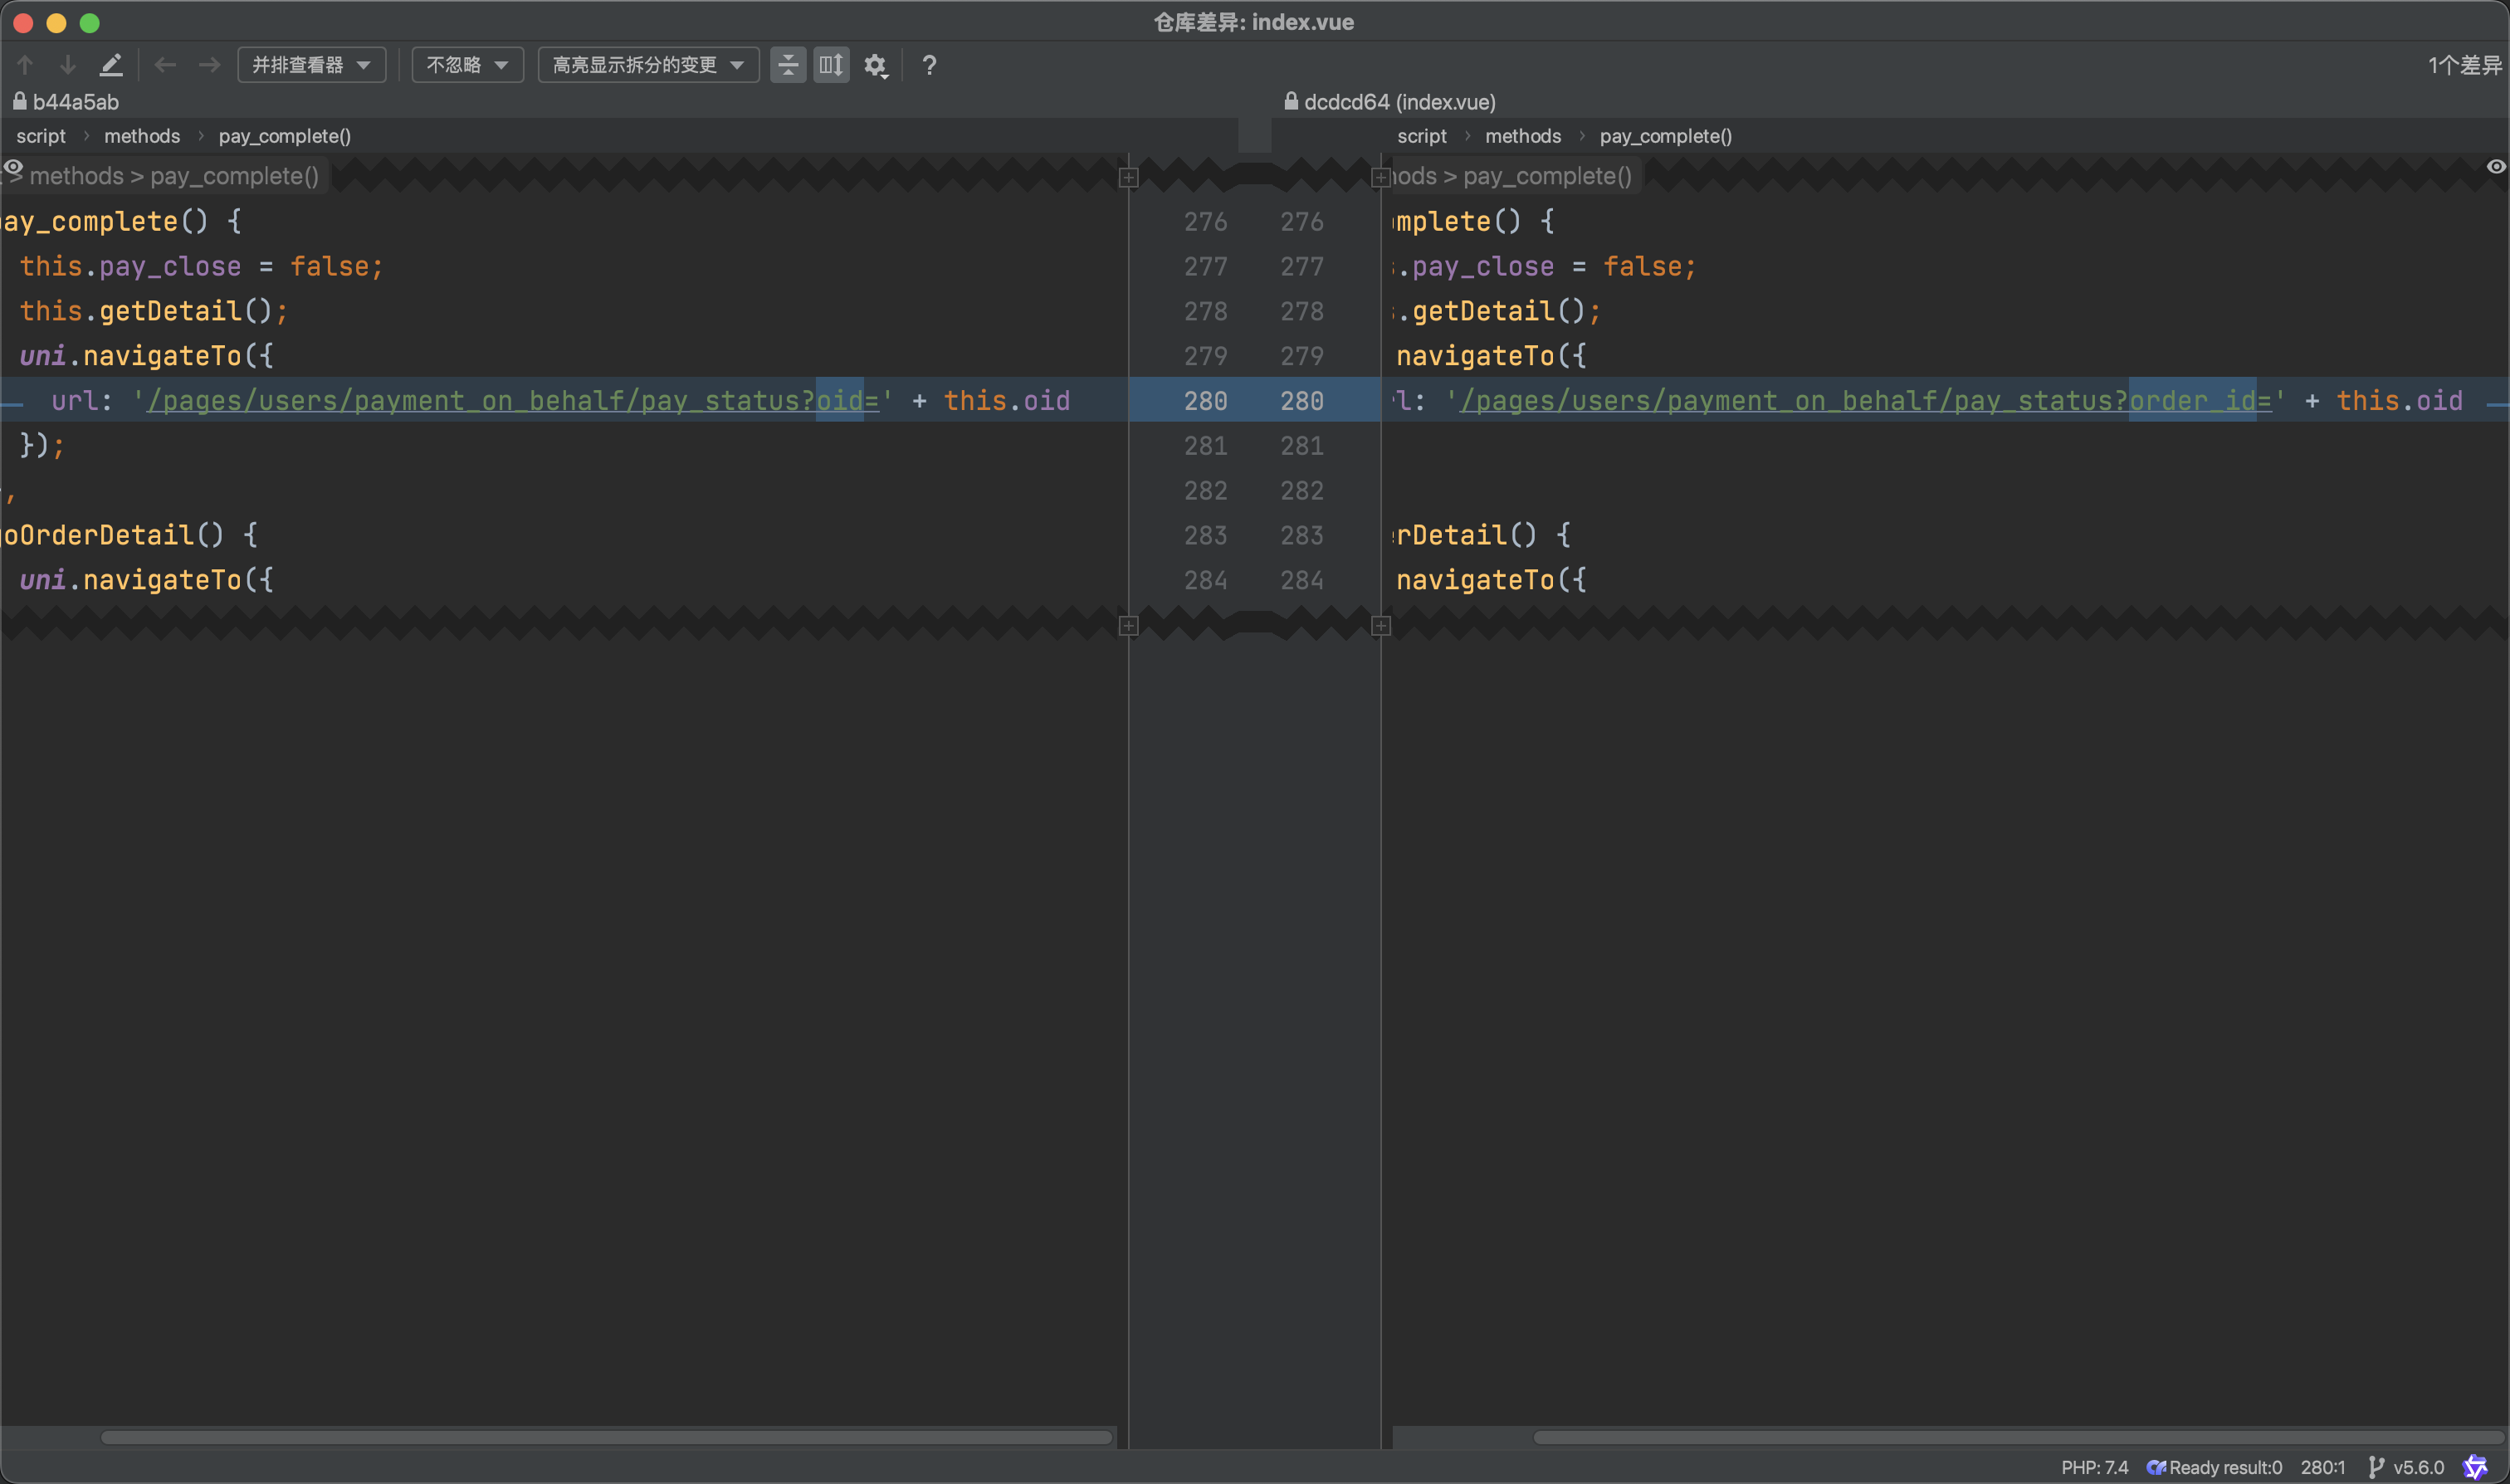Image resolution: width=2510 pixels, height=1484 pixels.
Task: Open the highlight split changes dropdown
Action: [x=648, y=65]
